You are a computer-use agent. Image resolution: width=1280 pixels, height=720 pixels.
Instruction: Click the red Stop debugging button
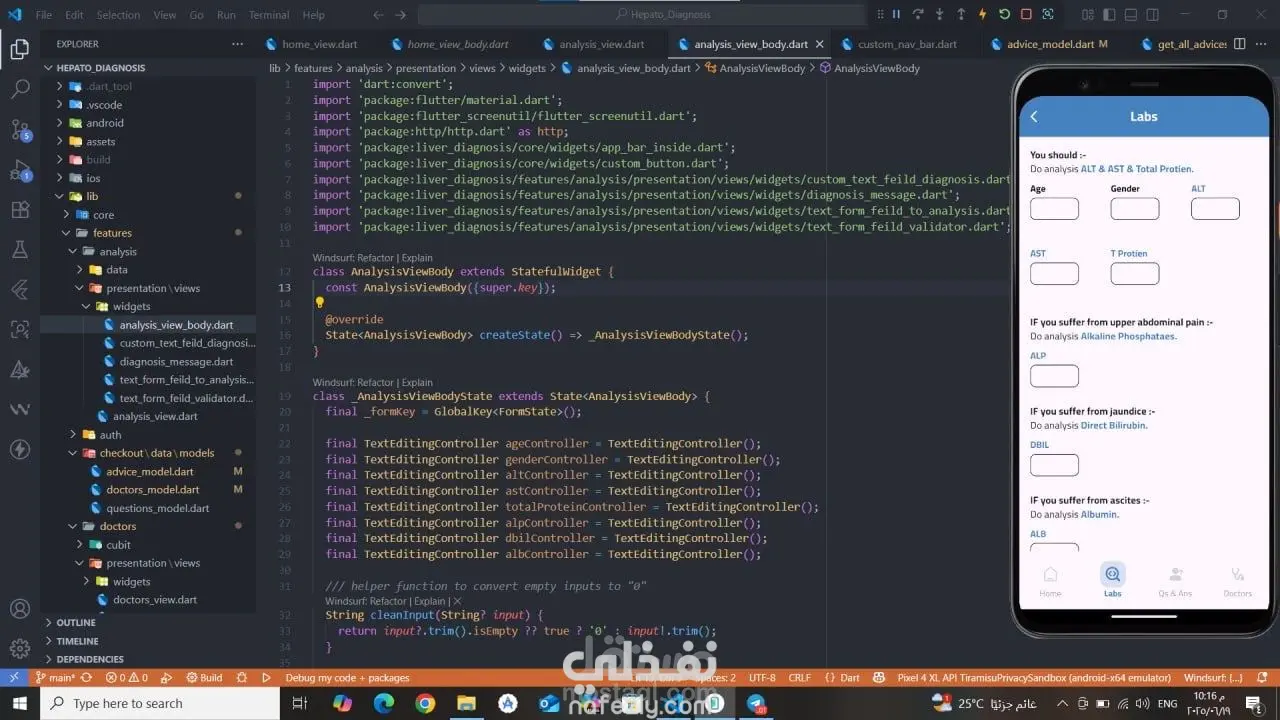click(x=1026, y=14)
